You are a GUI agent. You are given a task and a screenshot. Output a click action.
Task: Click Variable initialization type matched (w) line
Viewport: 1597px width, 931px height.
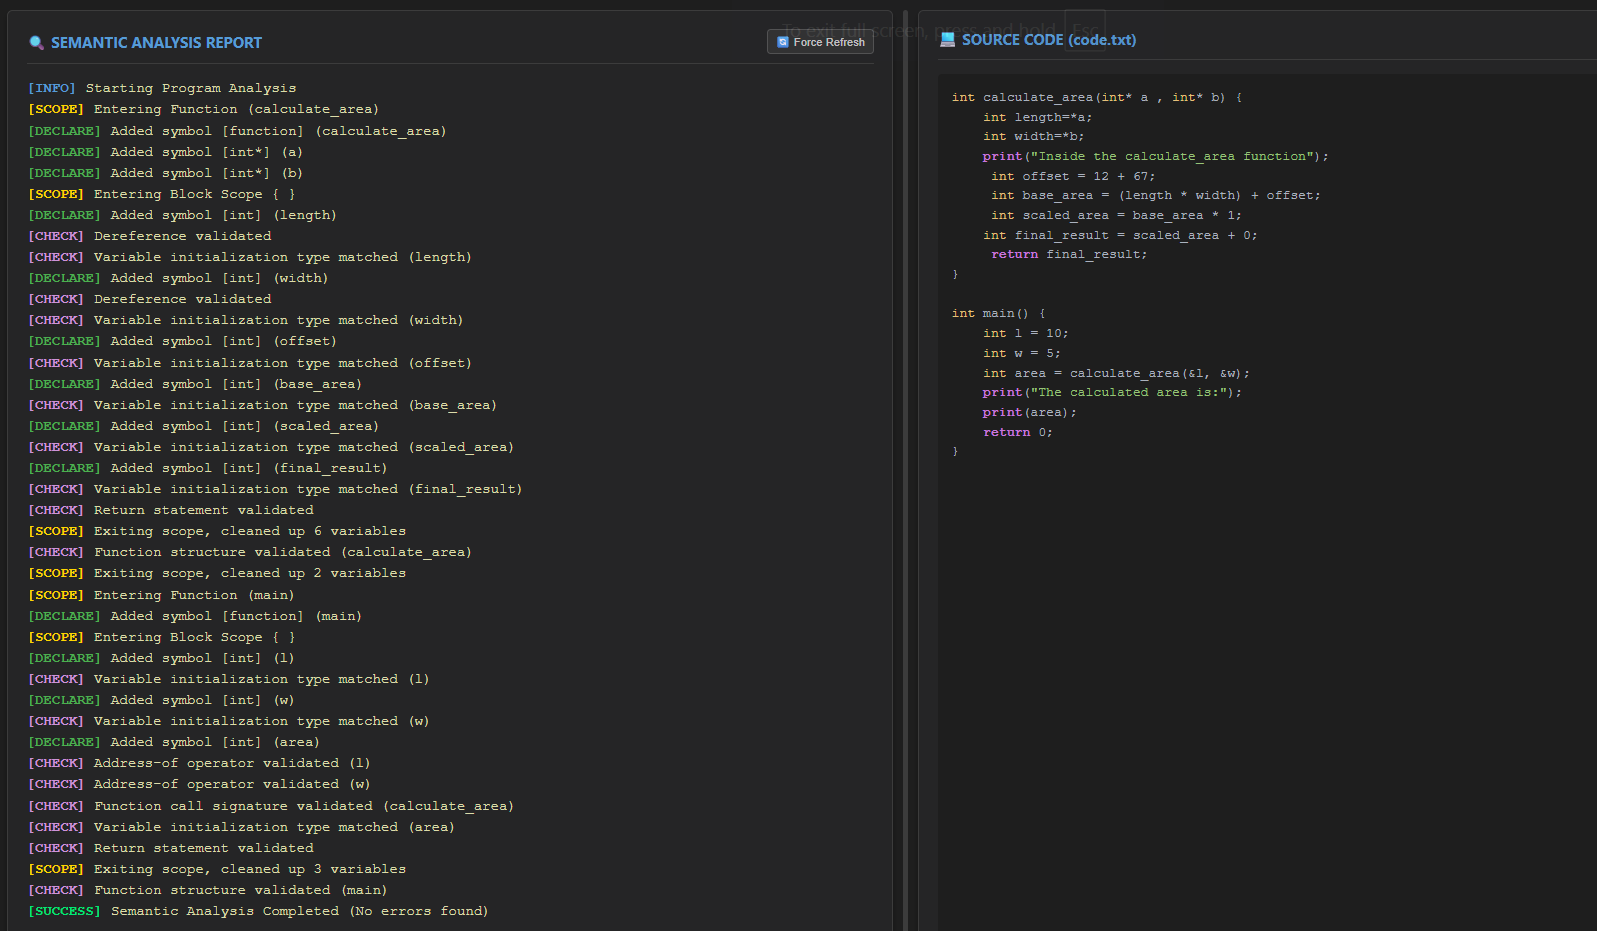pos(229,721)
